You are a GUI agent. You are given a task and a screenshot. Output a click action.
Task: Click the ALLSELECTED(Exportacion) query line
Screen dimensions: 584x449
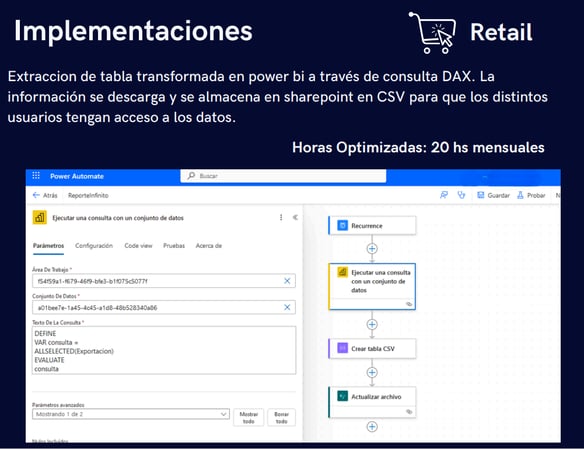[74, 351]
